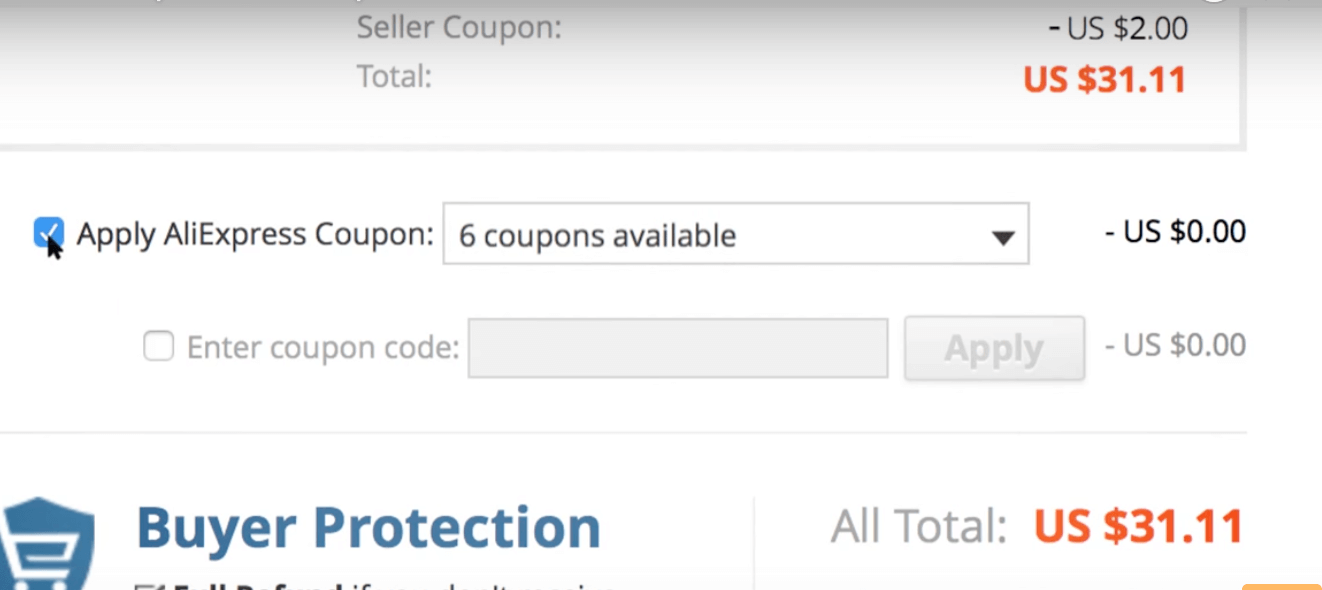Click the 'All Total:' label

tap(918, 527)
